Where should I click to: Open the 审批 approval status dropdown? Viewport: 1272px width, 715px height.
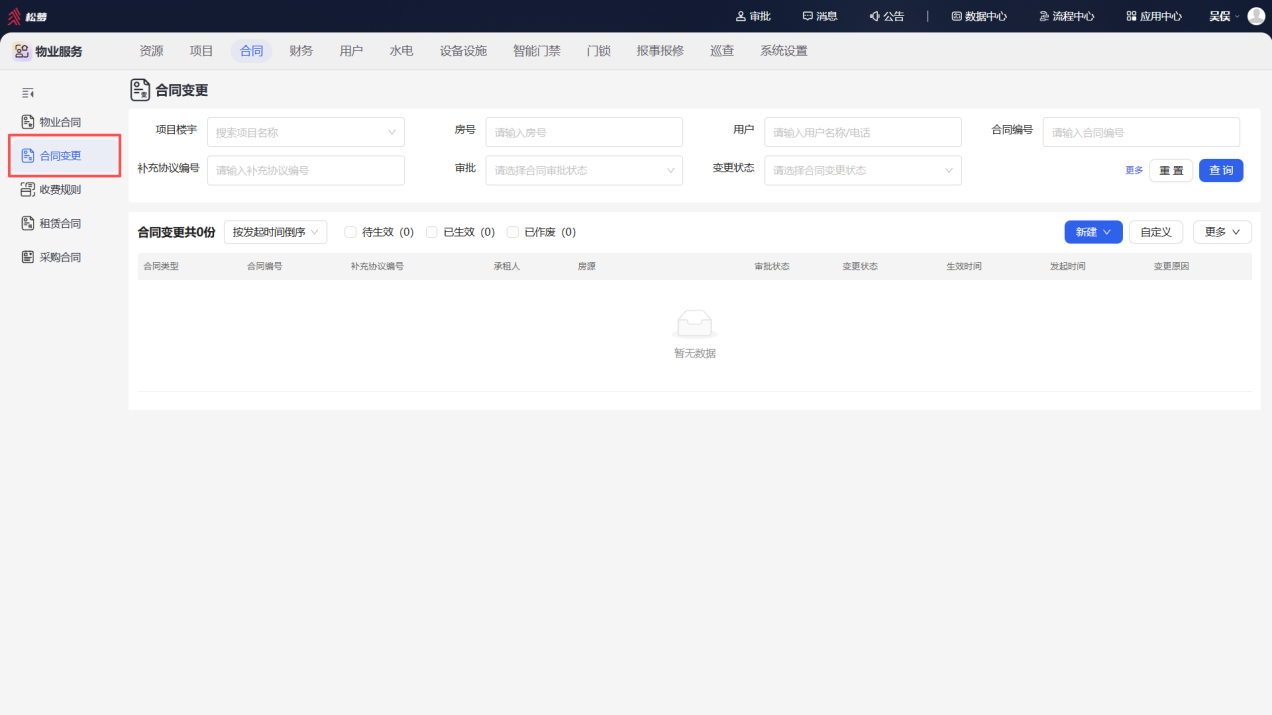pyautogui.click(x=584, y=170)
